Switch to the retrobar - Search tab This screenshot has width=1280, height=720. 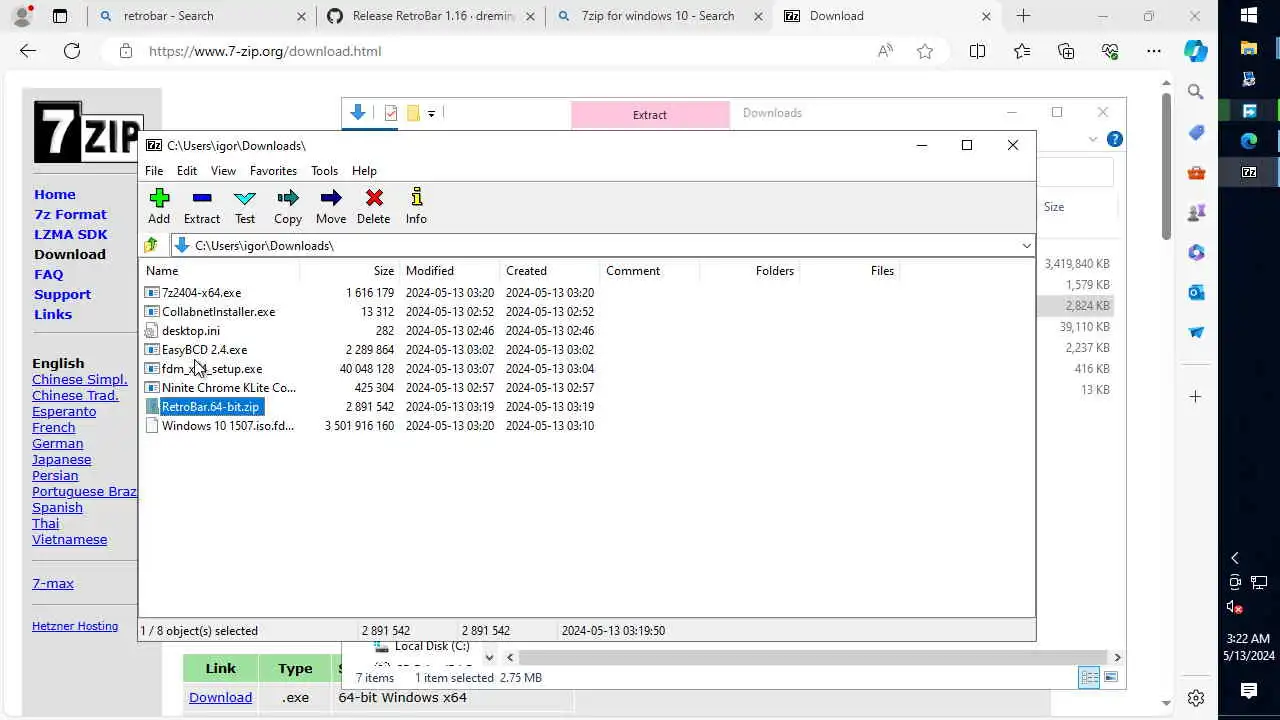202,16
